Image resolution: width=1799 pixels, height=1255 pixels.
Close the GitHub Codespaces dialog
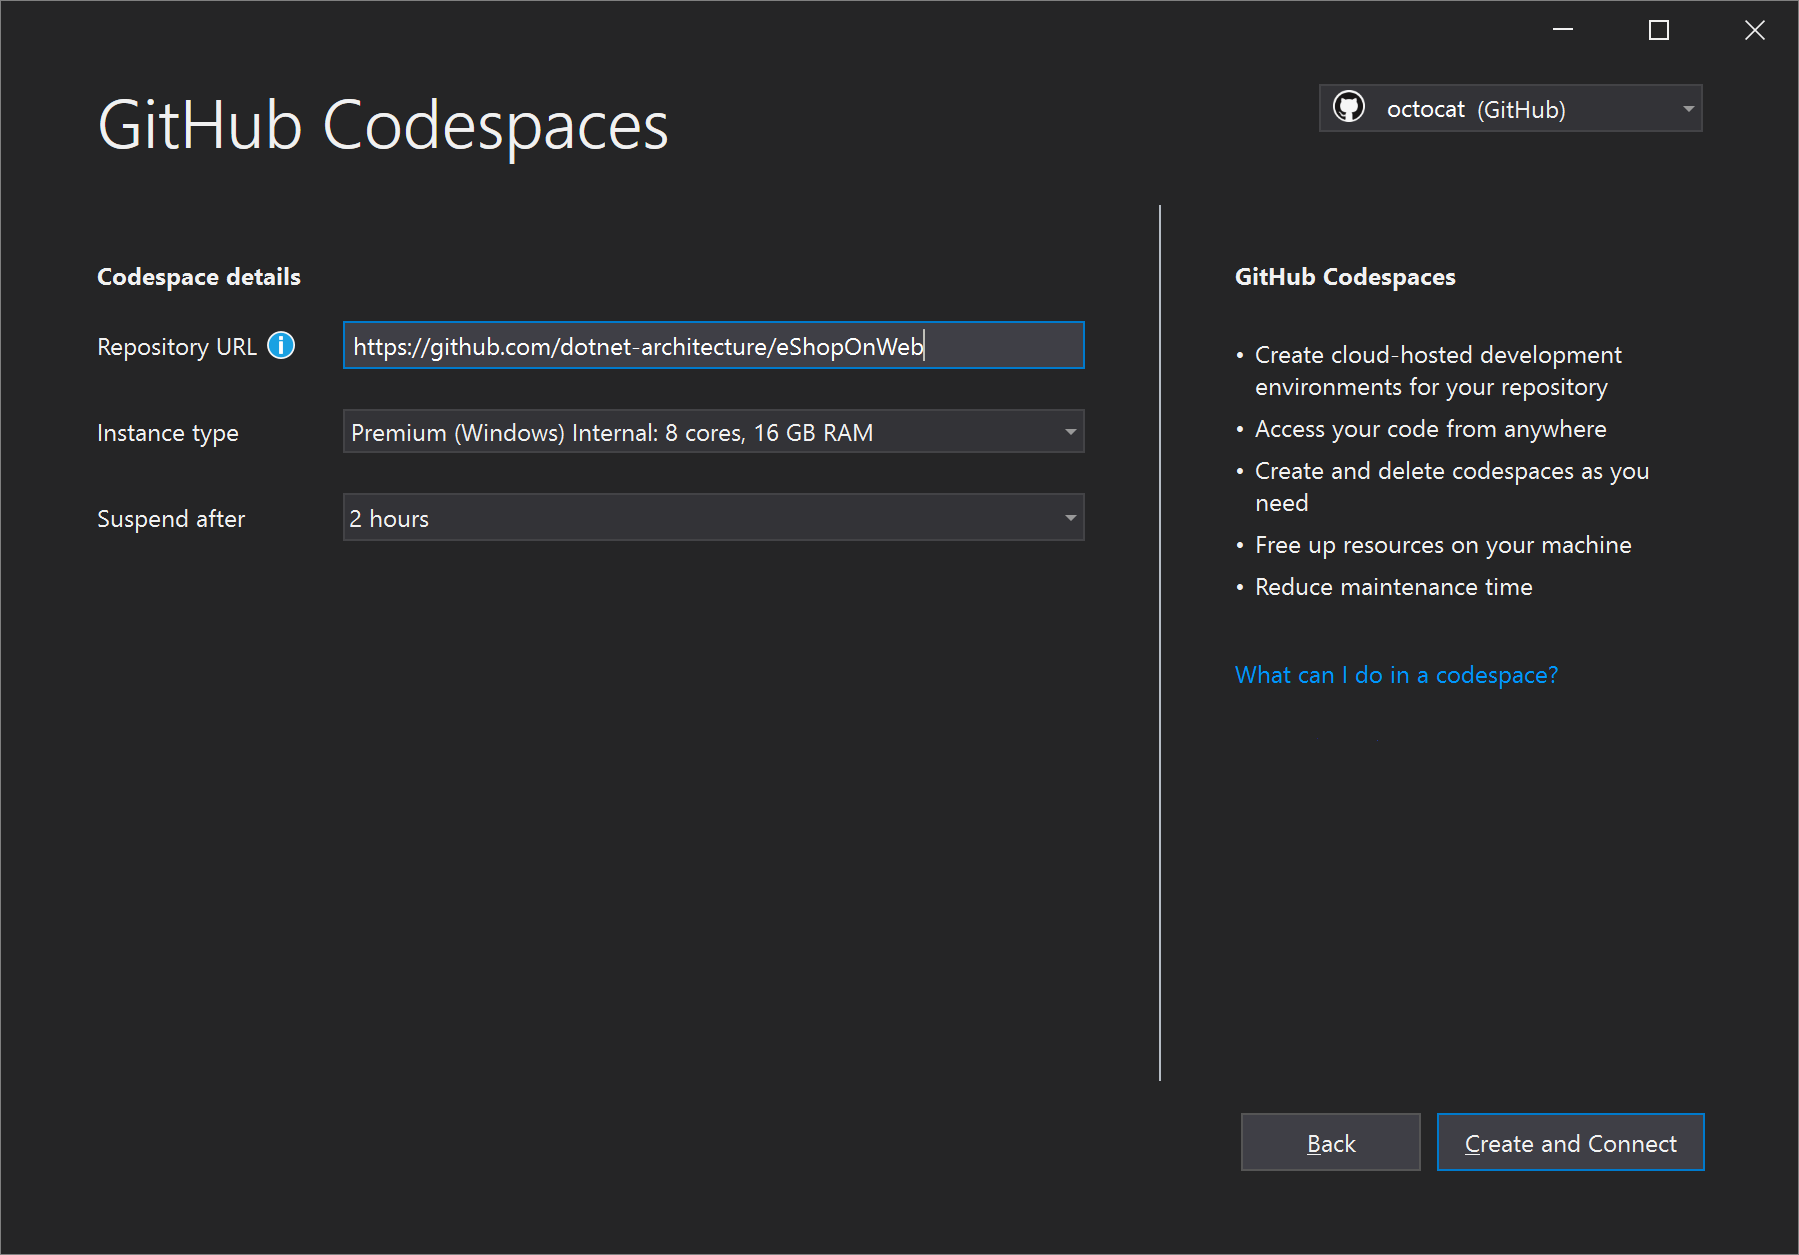(1754, 30)
